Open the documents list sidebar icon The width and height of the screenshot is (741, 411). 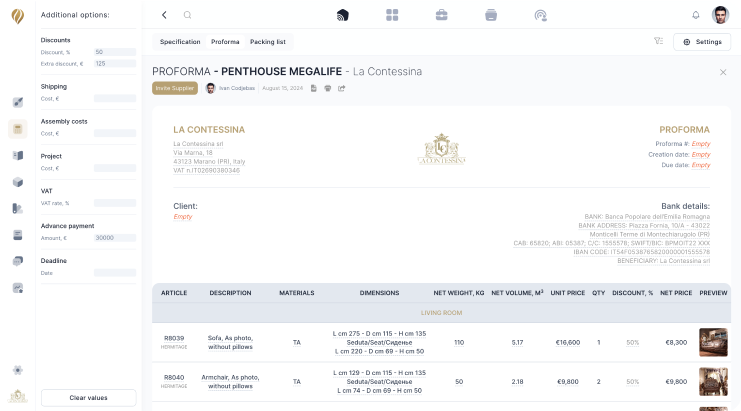[x=17, y=235]
